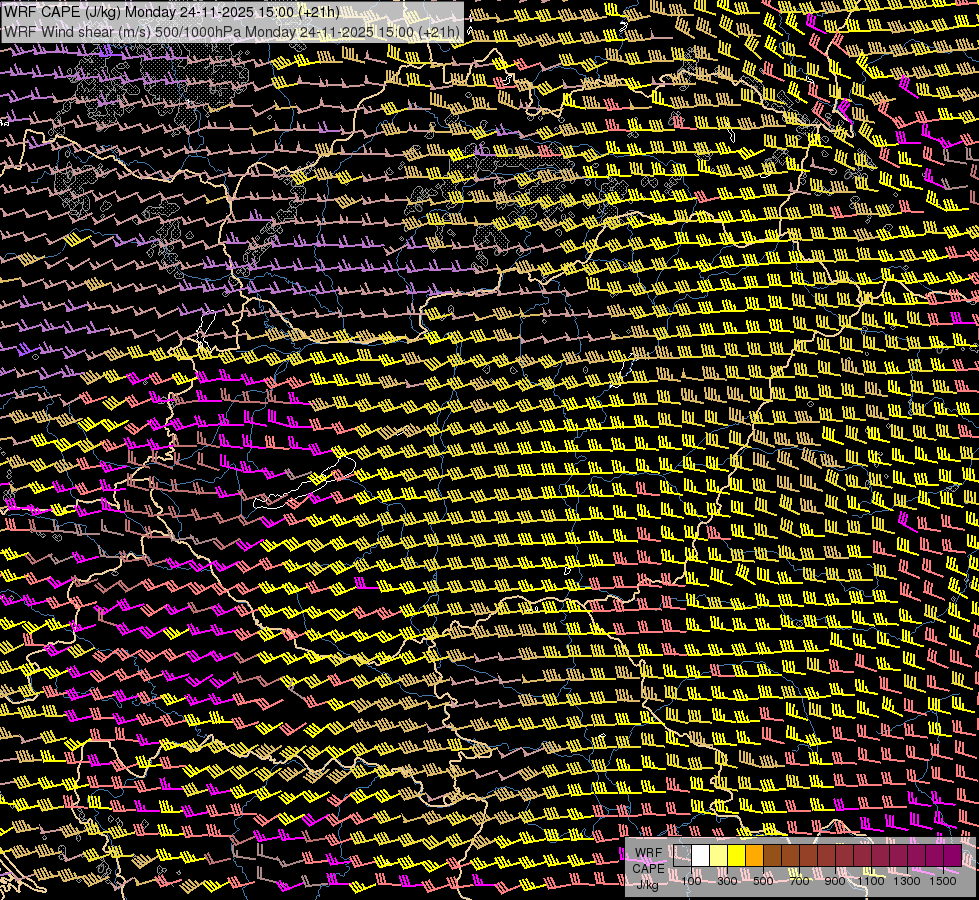Click the 1300 legend value label

[907, 881]
